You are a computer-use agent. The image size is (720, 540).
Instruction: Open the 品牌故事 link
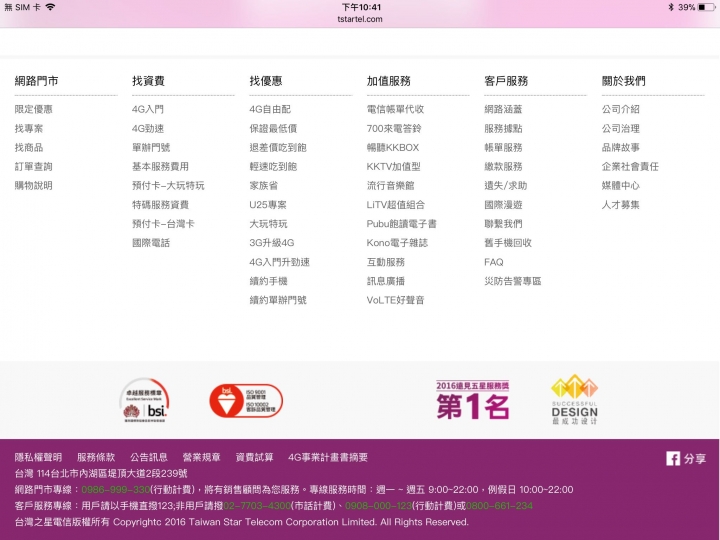(621, 147)
